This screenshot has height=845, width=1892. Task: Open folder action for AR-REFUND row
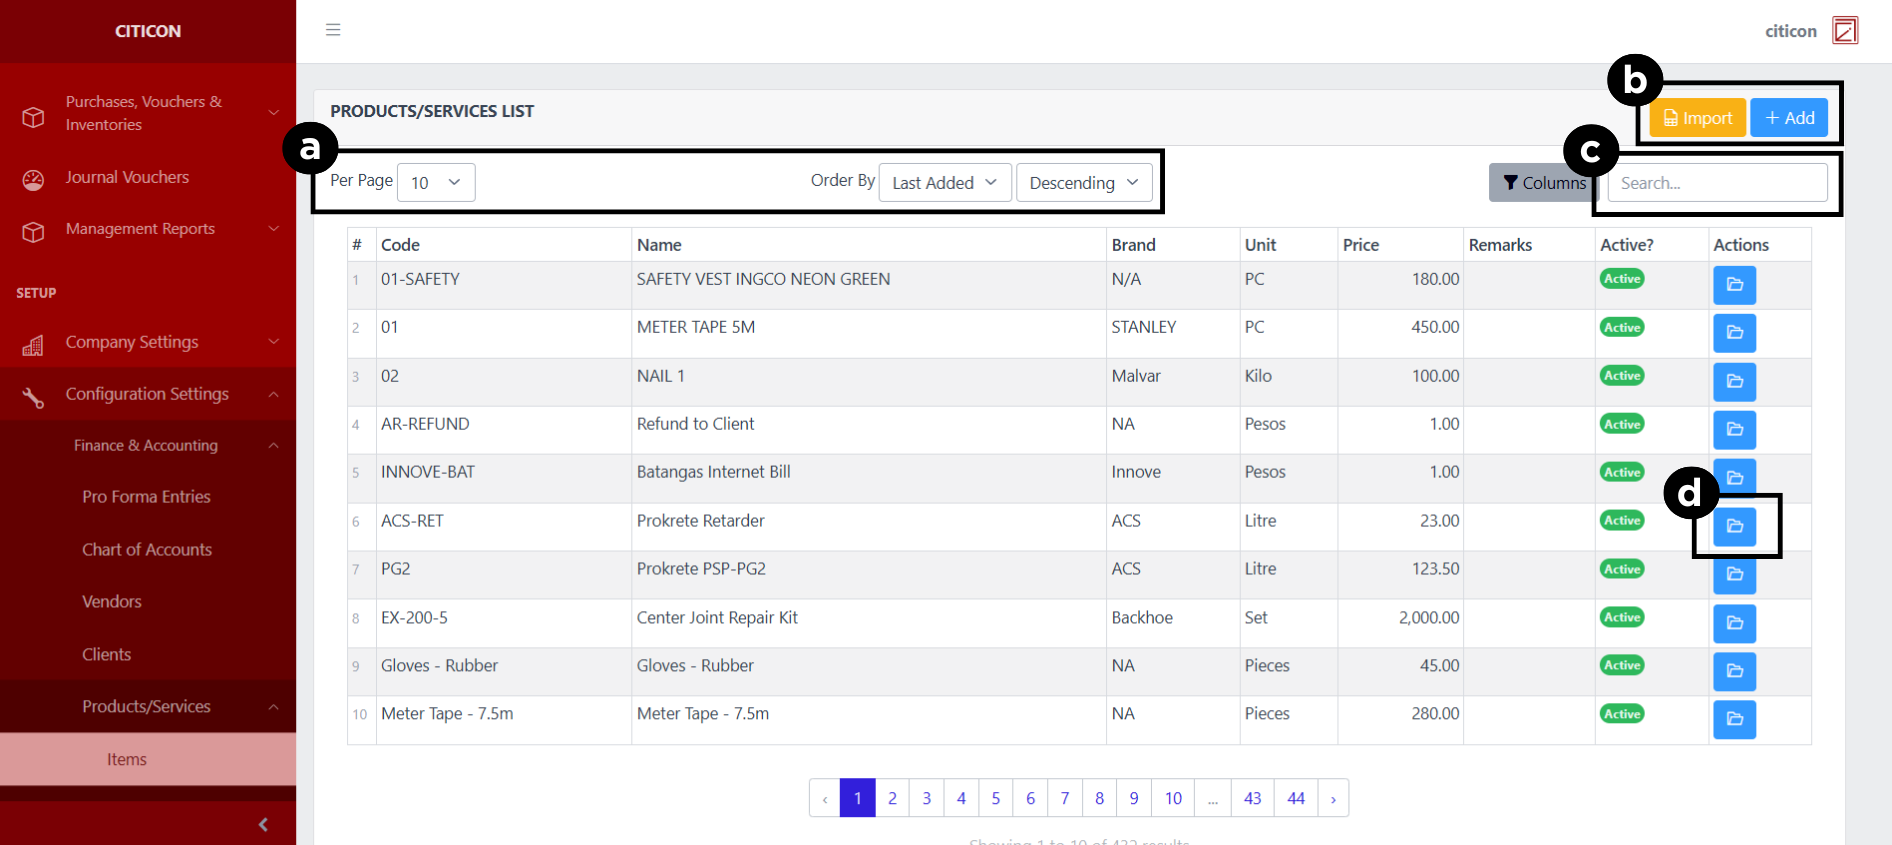coord(1734,430)
